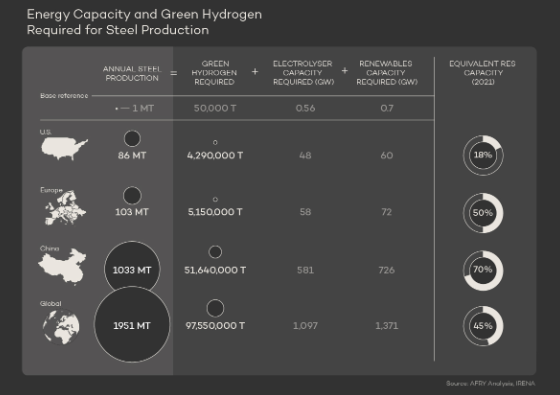The image size is (560, 395).
Task: Click the U.S. map silhouette icon
Action: coord(64,148)
